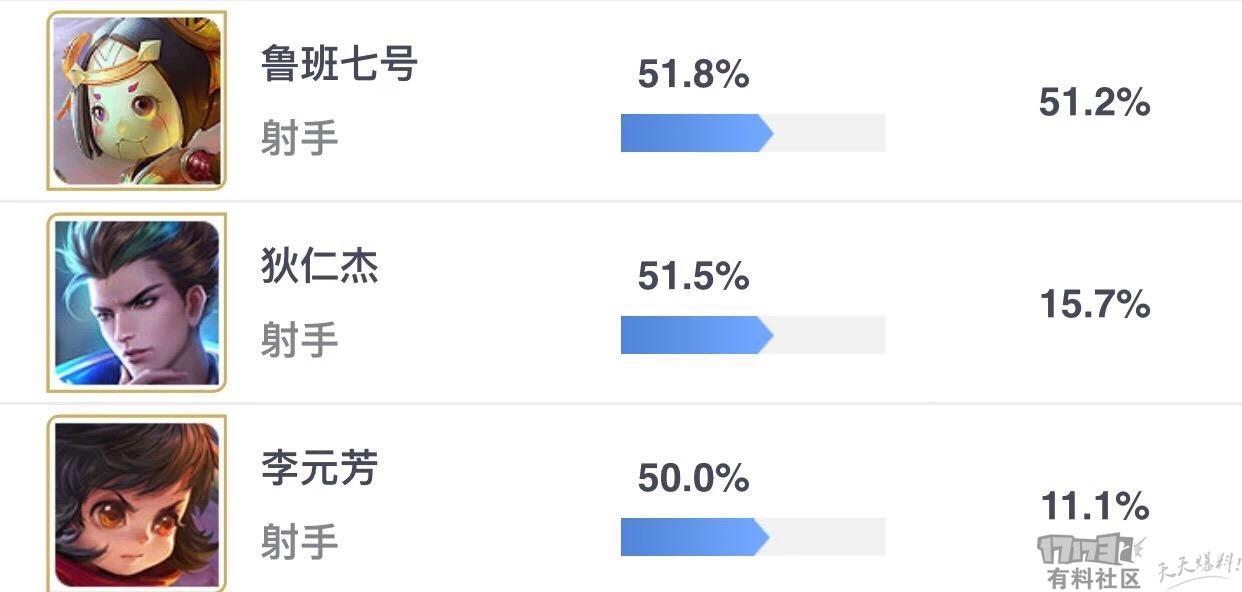Click the 51.2% pick rate value
Screen dimensions: 1242x592
(1094, 103)
